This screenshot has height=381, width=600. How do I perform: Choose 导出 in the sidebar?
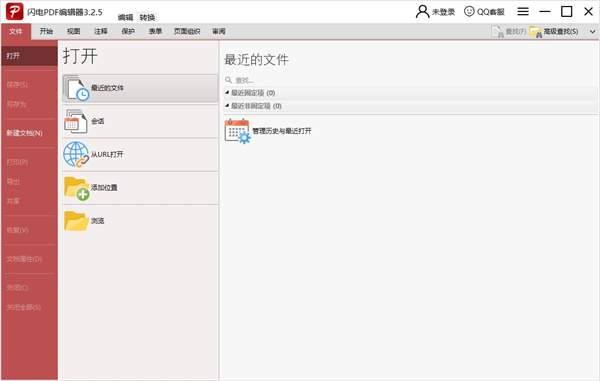13,182
